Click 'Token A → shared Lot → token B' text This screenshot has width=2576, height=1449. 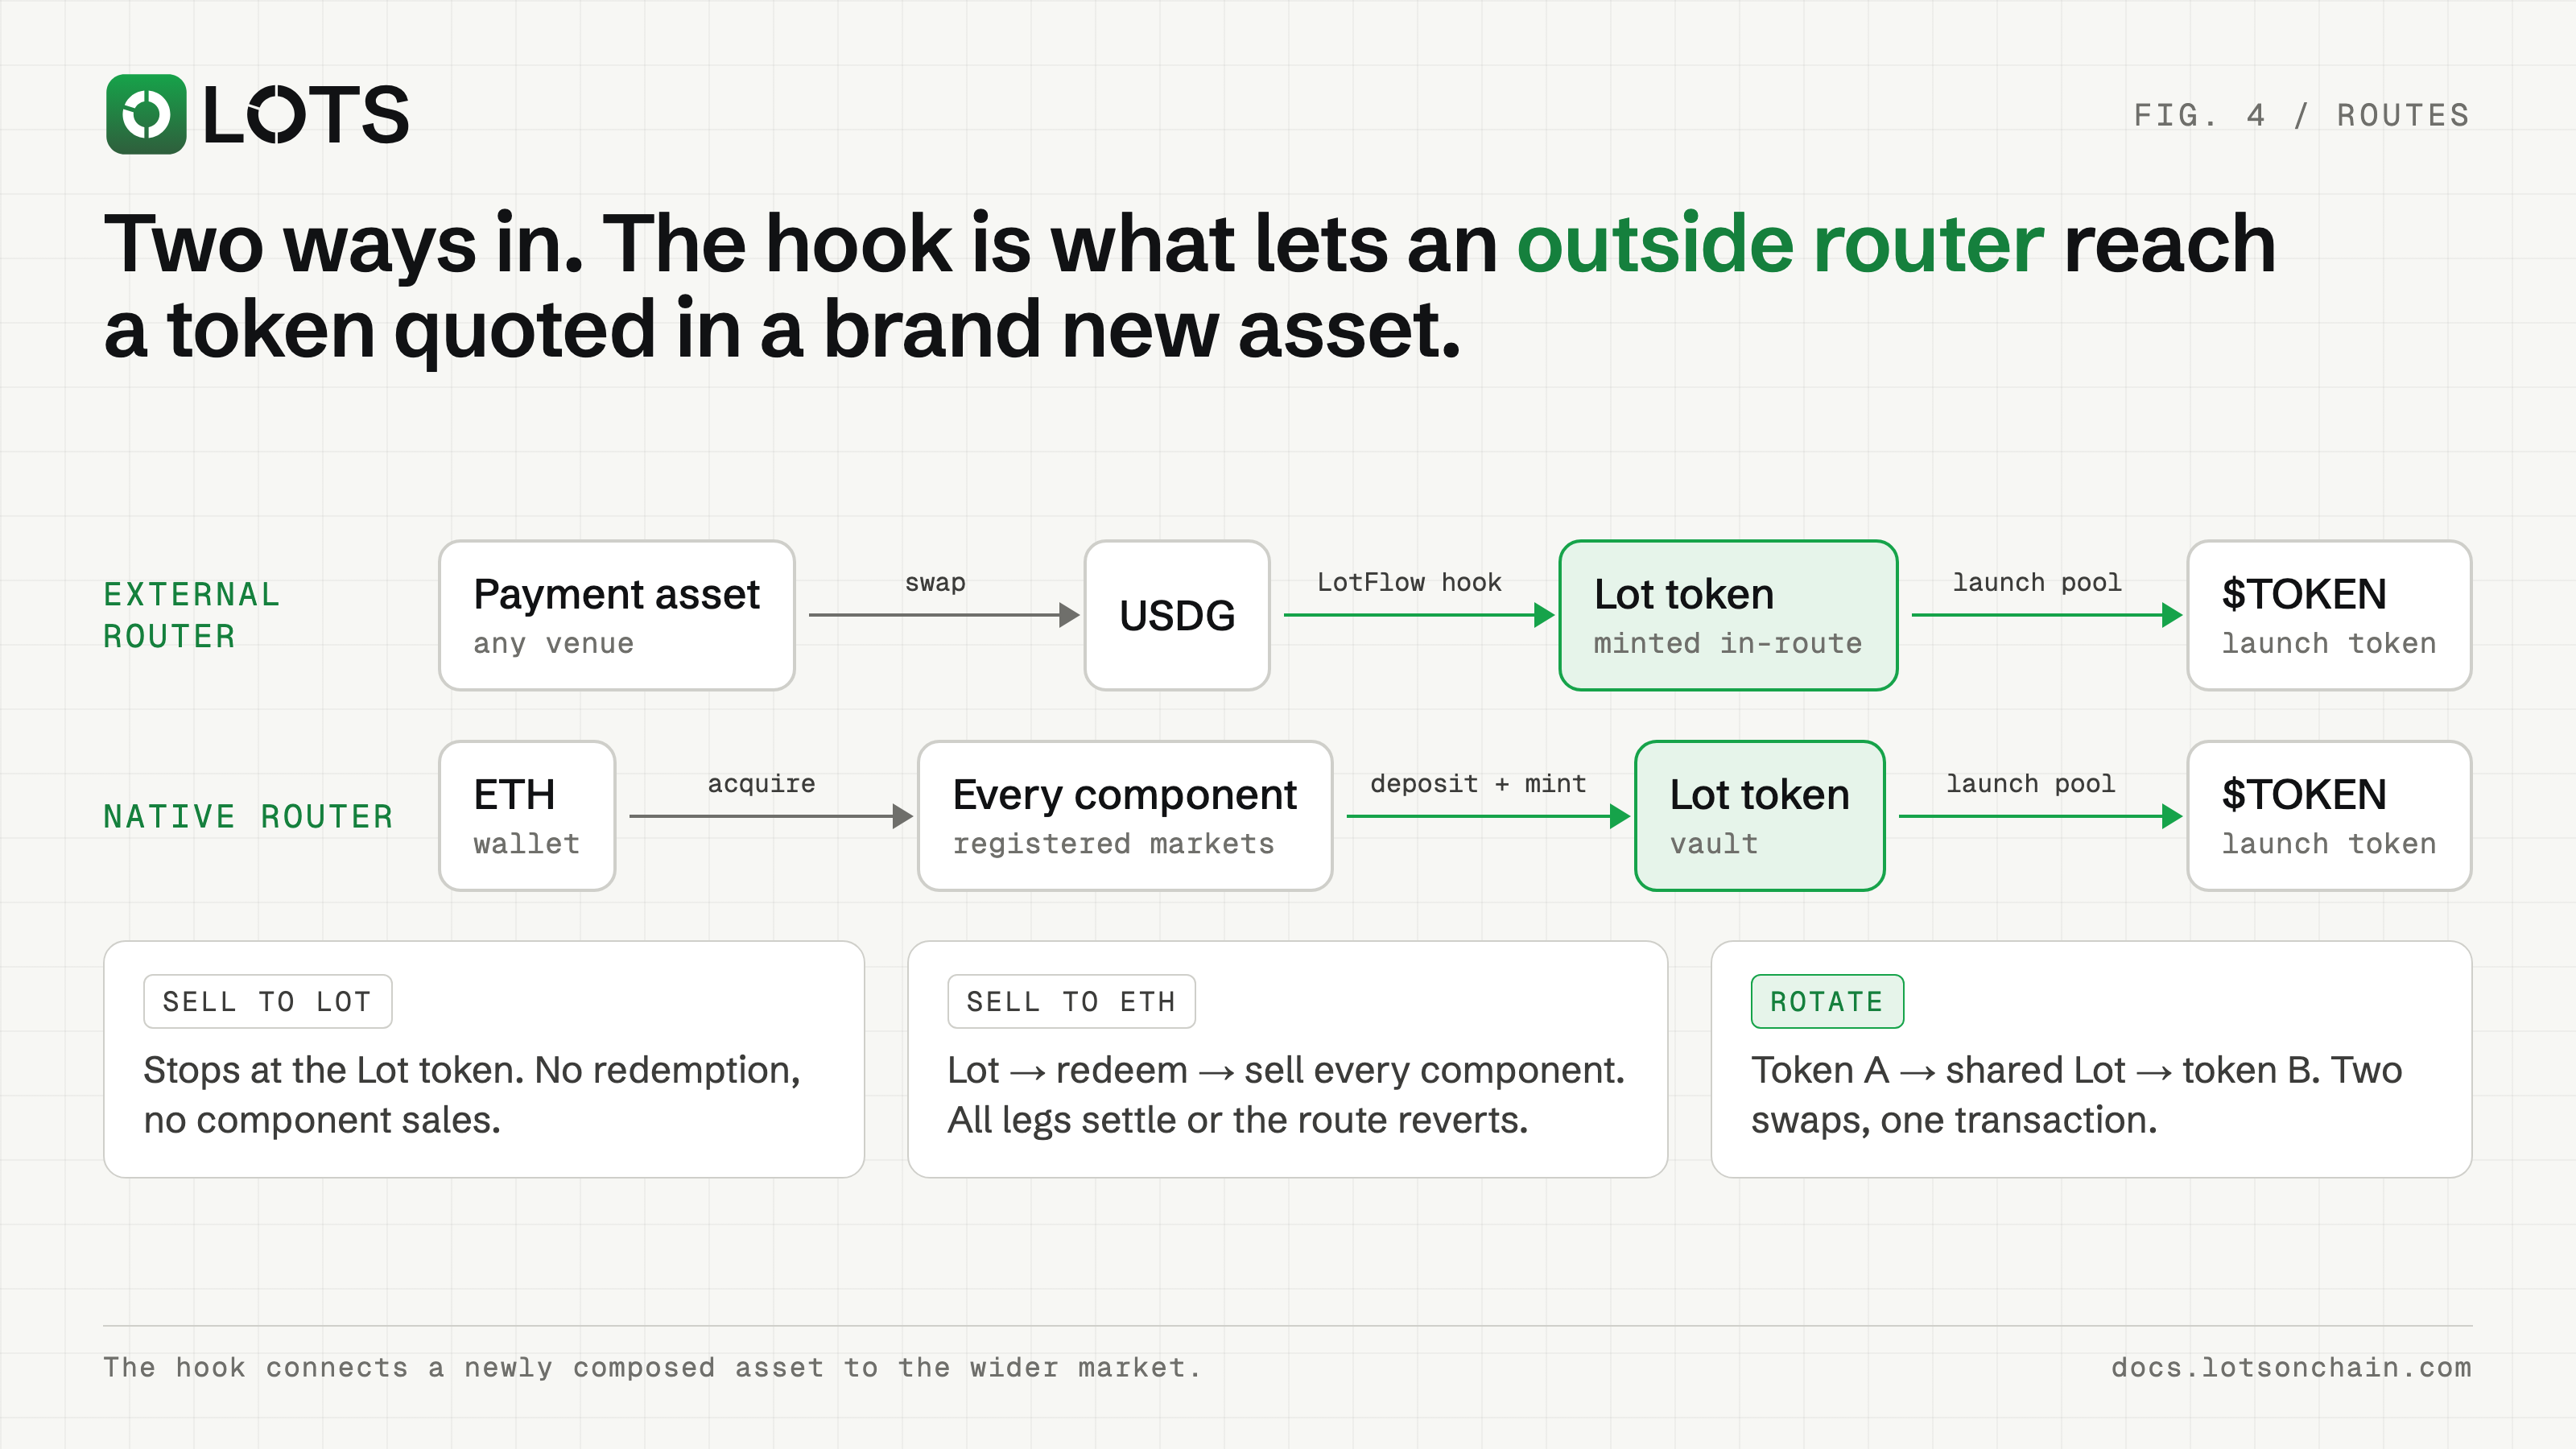coord(2076,1095)
